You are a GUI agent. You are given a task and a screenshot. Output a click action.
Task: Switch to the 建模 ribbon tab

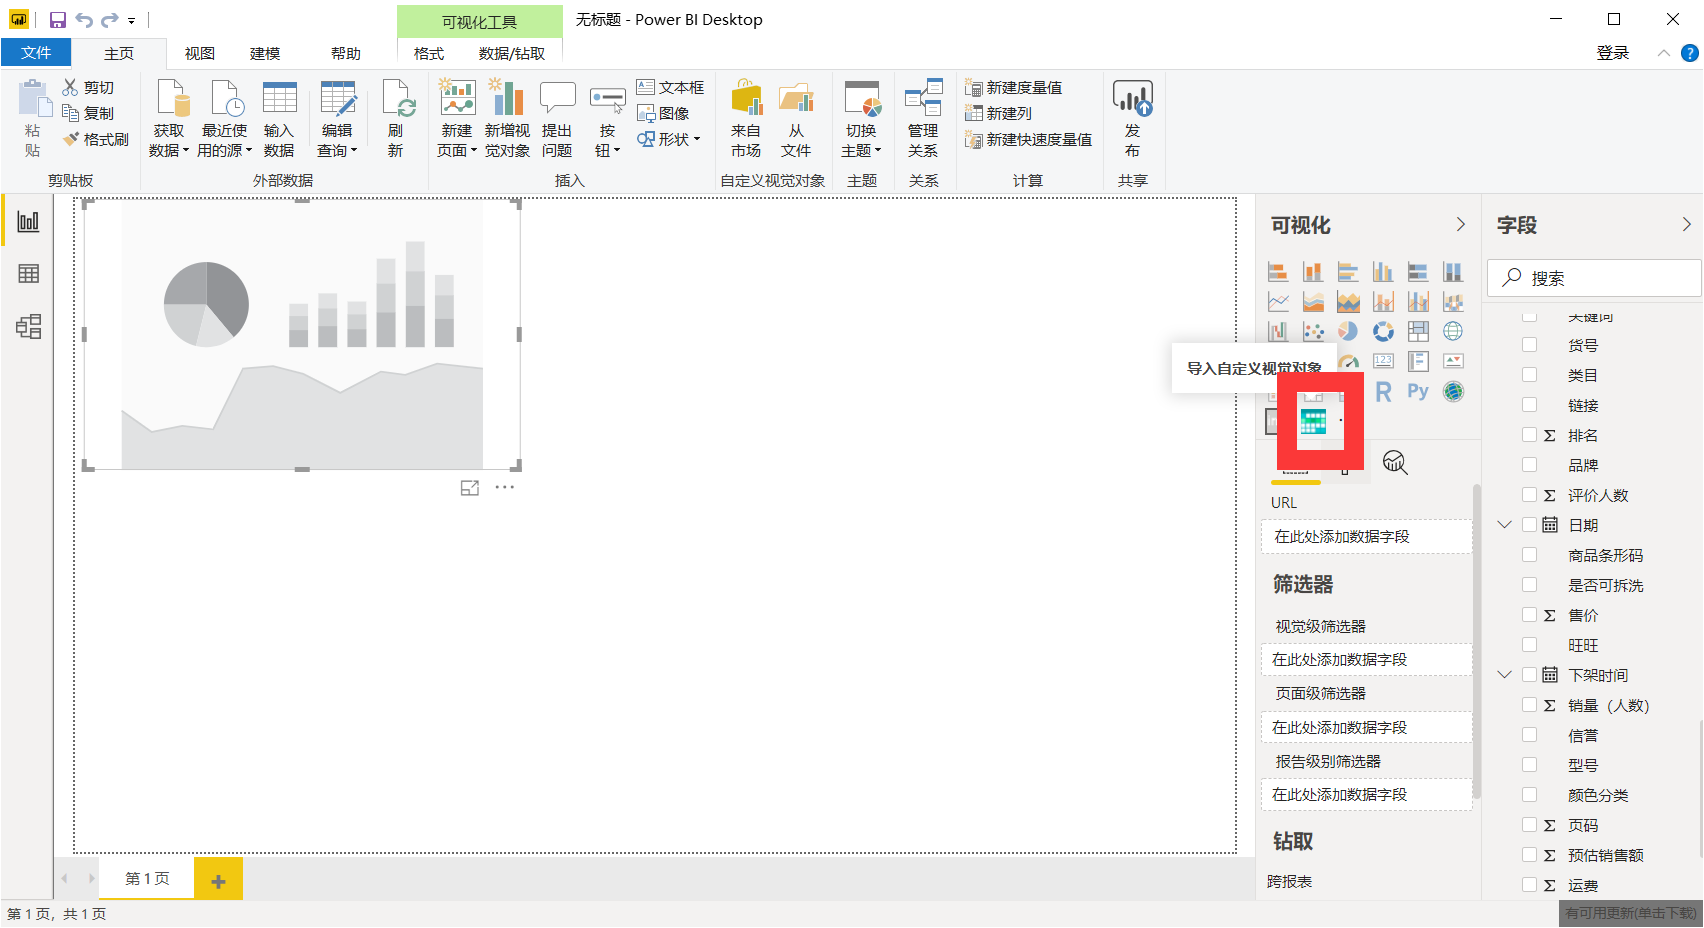click(265, 53)
